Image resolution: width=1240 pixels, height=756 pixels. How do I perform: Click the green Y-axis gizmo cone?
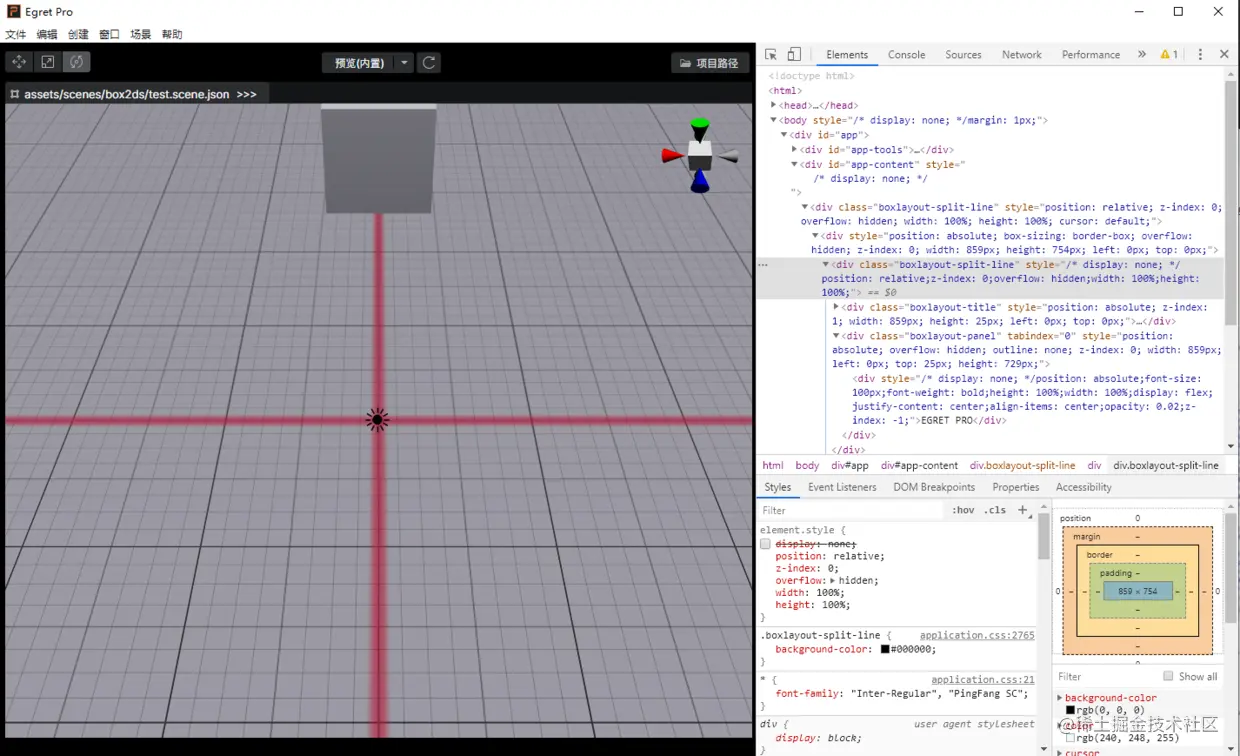click(x=700, y=127)
